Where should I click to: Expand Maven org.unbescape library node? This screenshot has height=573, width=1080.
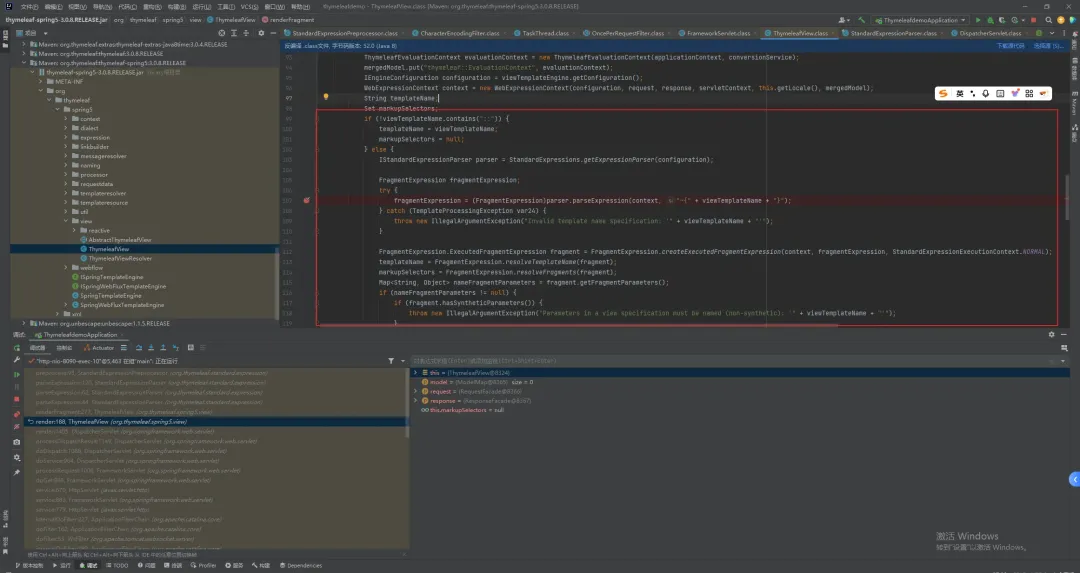pos(24,323)
